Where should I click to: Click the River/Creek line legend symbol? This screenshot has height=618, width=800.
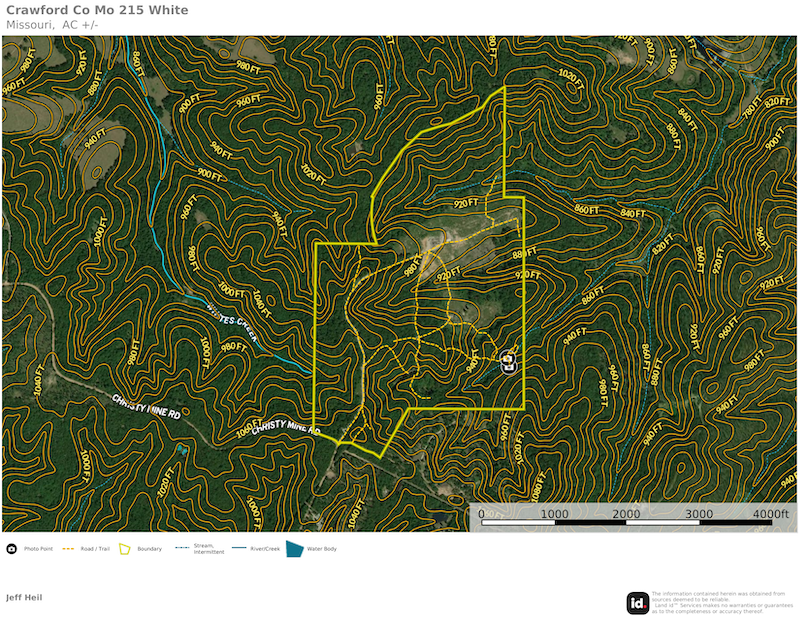pyautogui.click(x=239, y=548)
